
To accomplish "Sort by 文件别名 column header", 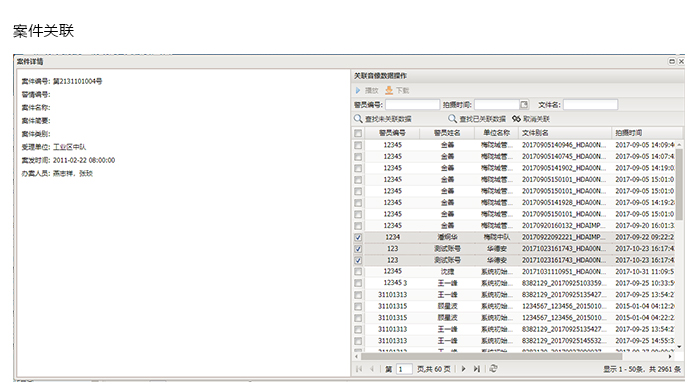I will pos(564,133).
